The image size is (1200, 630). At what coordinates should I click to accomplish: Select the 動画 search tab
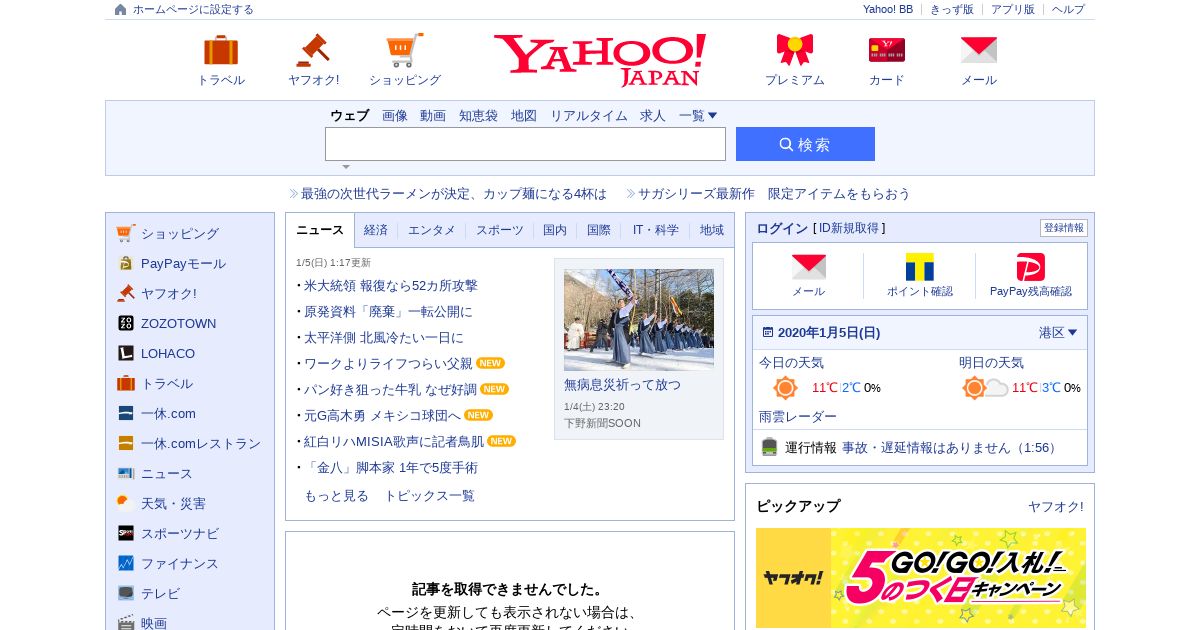[x=433, y=116]
